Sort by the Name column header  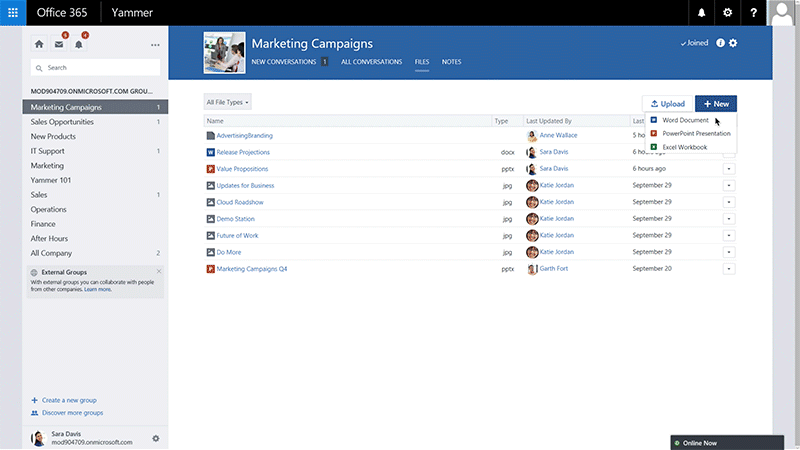[x=215, y=121]
